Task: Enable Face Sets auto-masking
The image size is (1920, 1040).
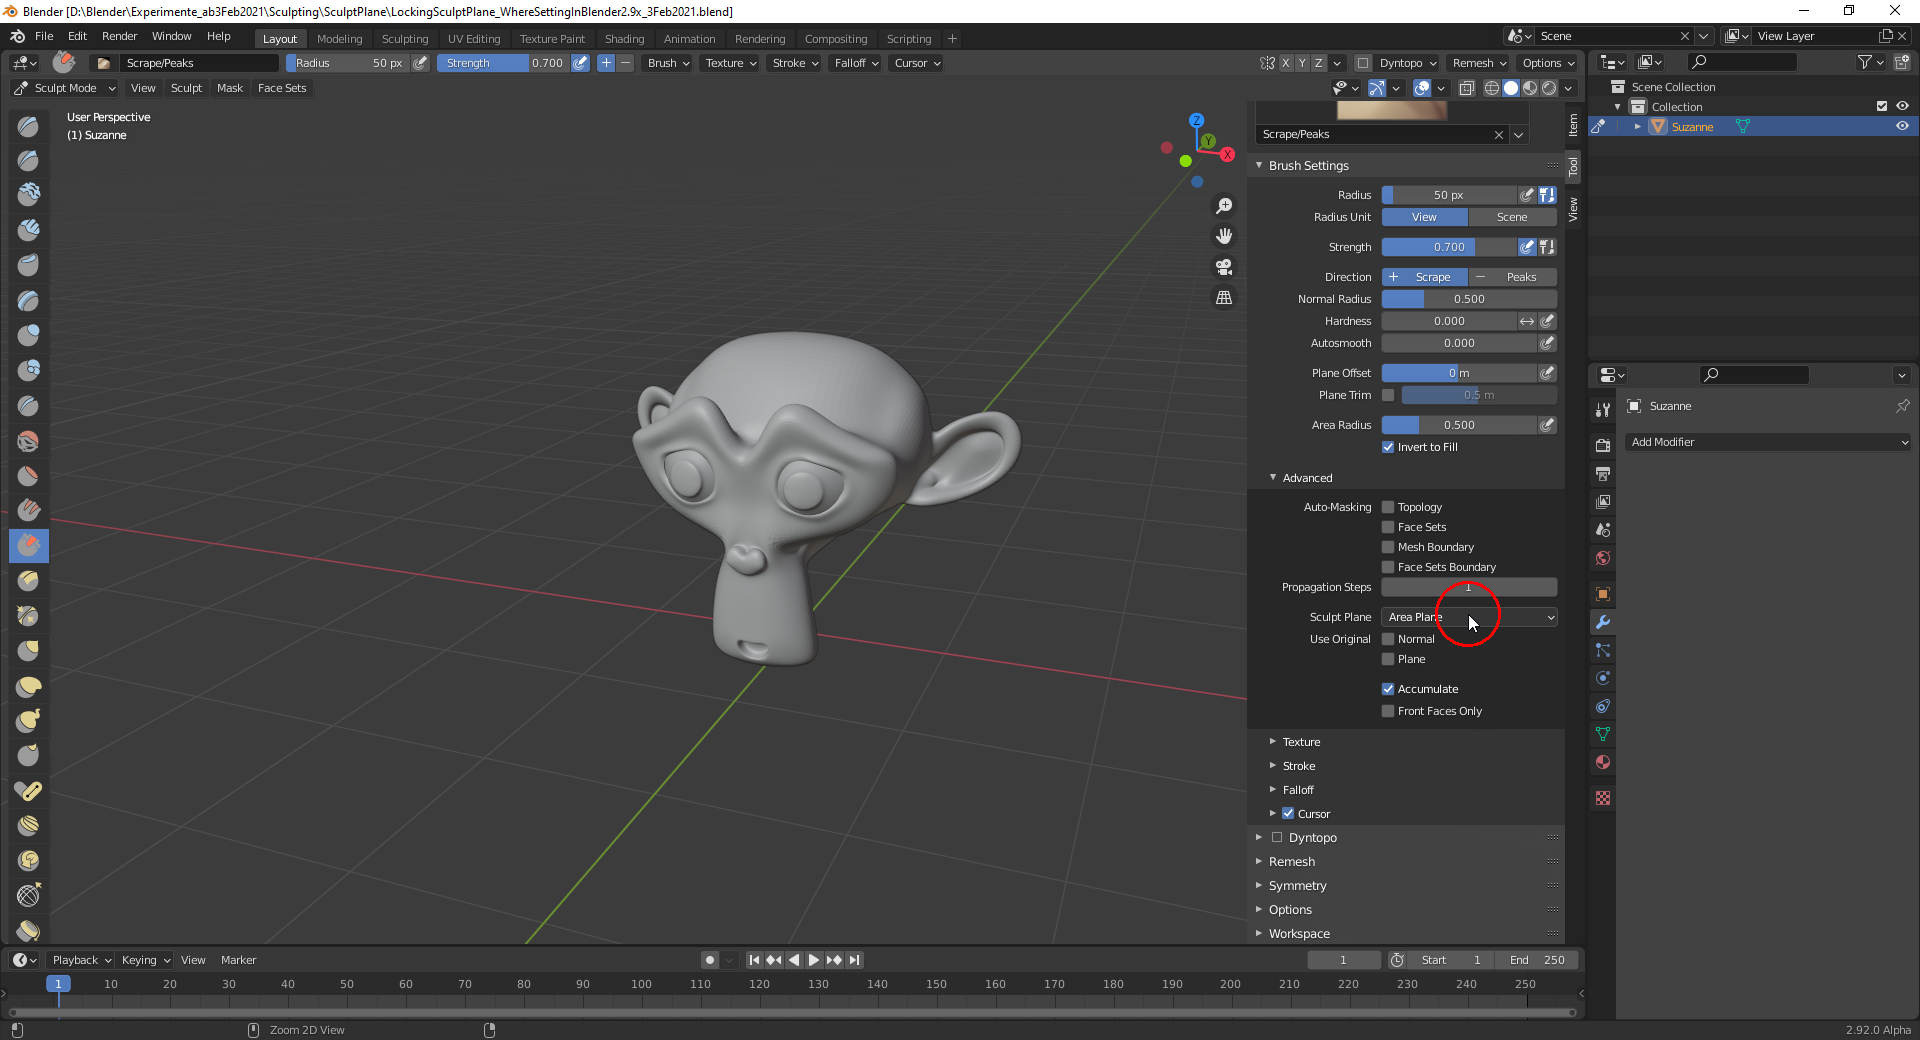Action: click(x=1388, y=527)
